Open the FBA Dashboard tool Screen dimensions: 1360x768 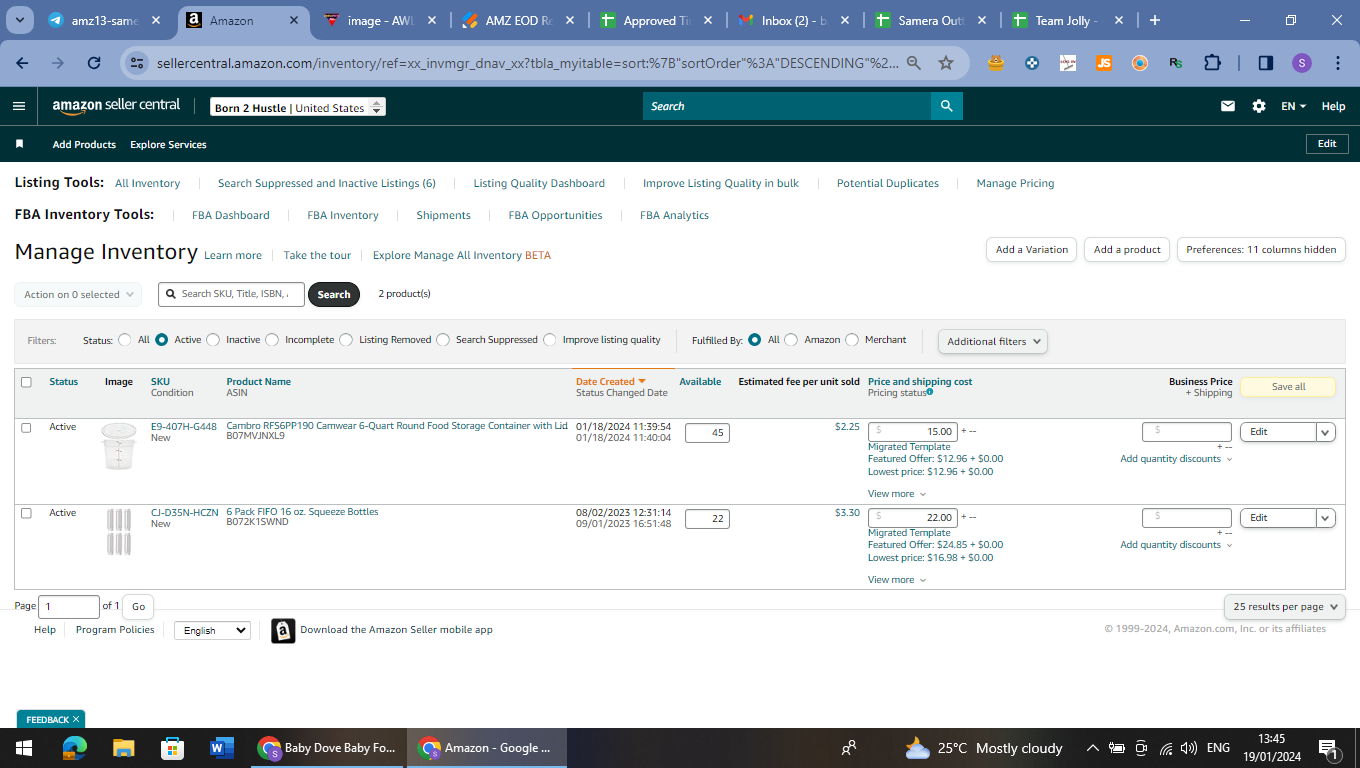coord(231,215)
